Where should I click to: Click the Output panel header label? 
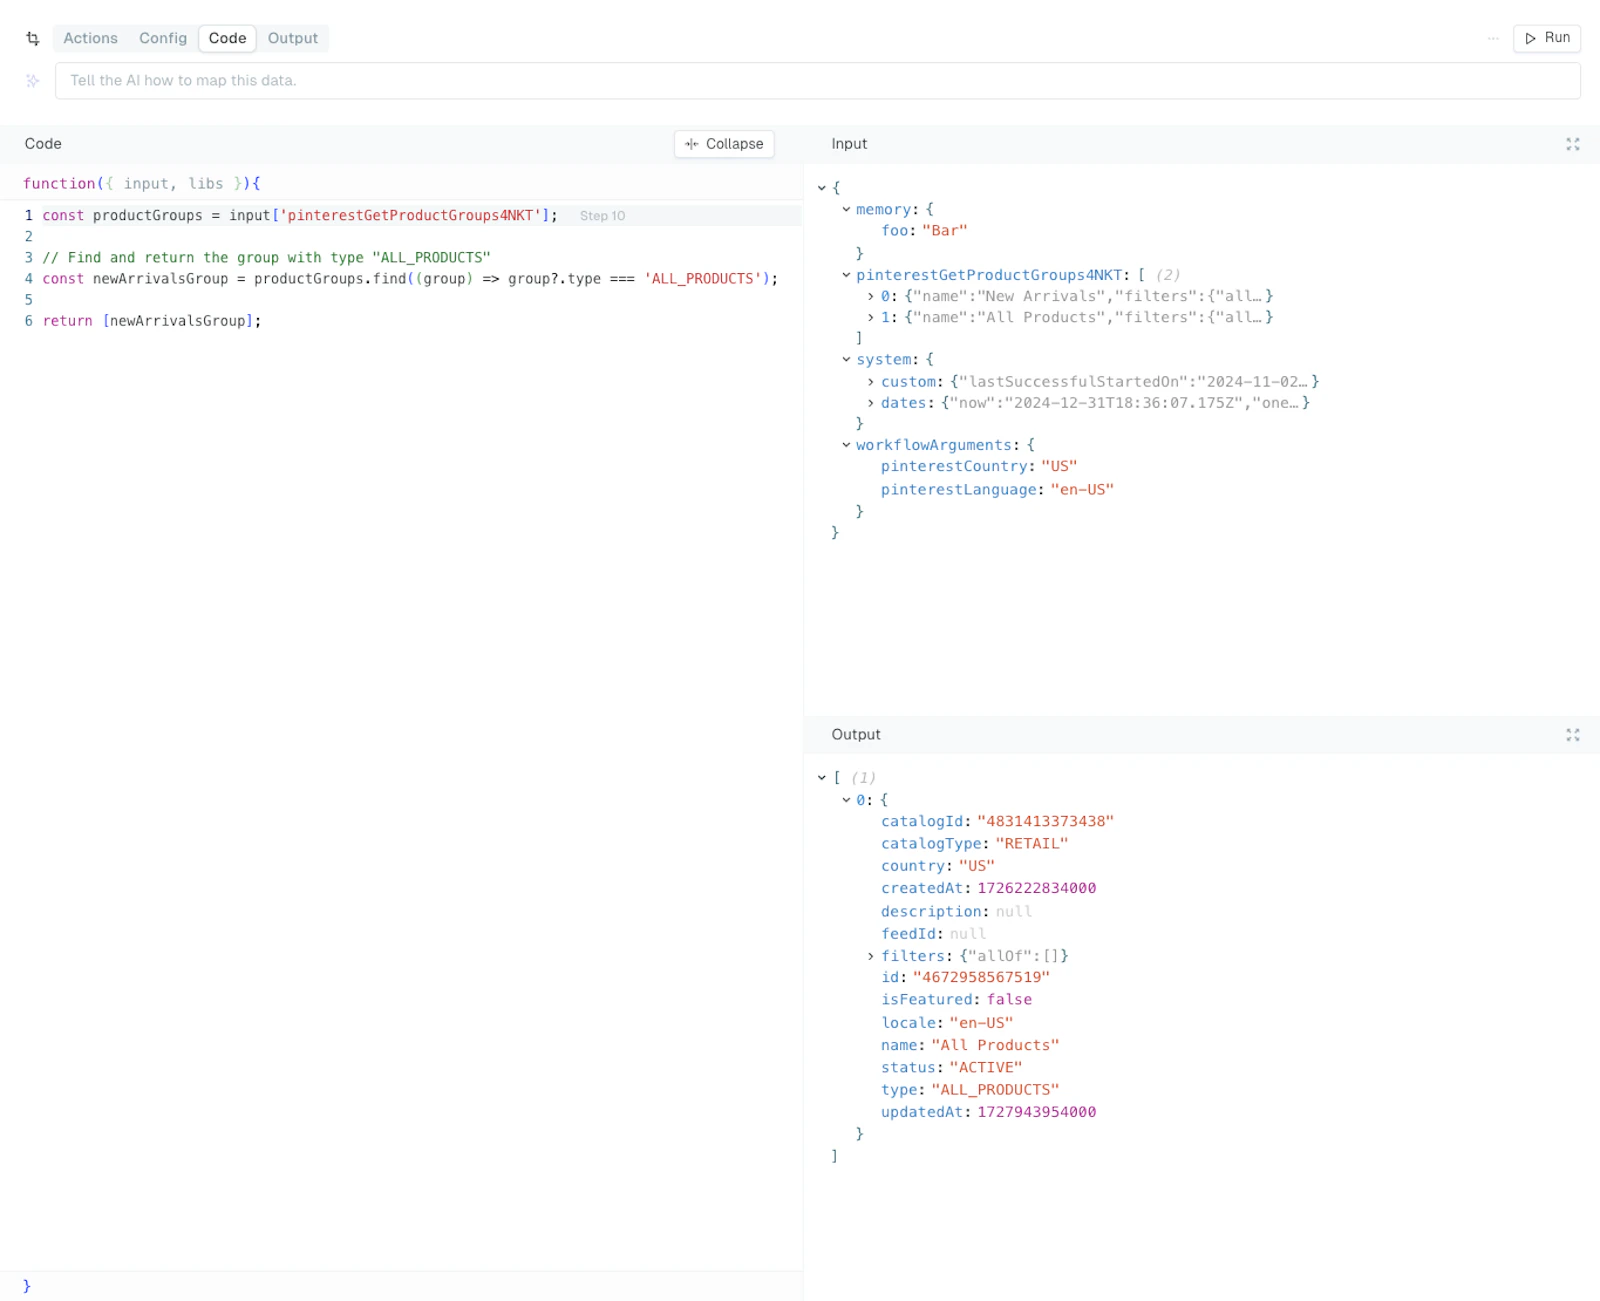pos(856,735)
